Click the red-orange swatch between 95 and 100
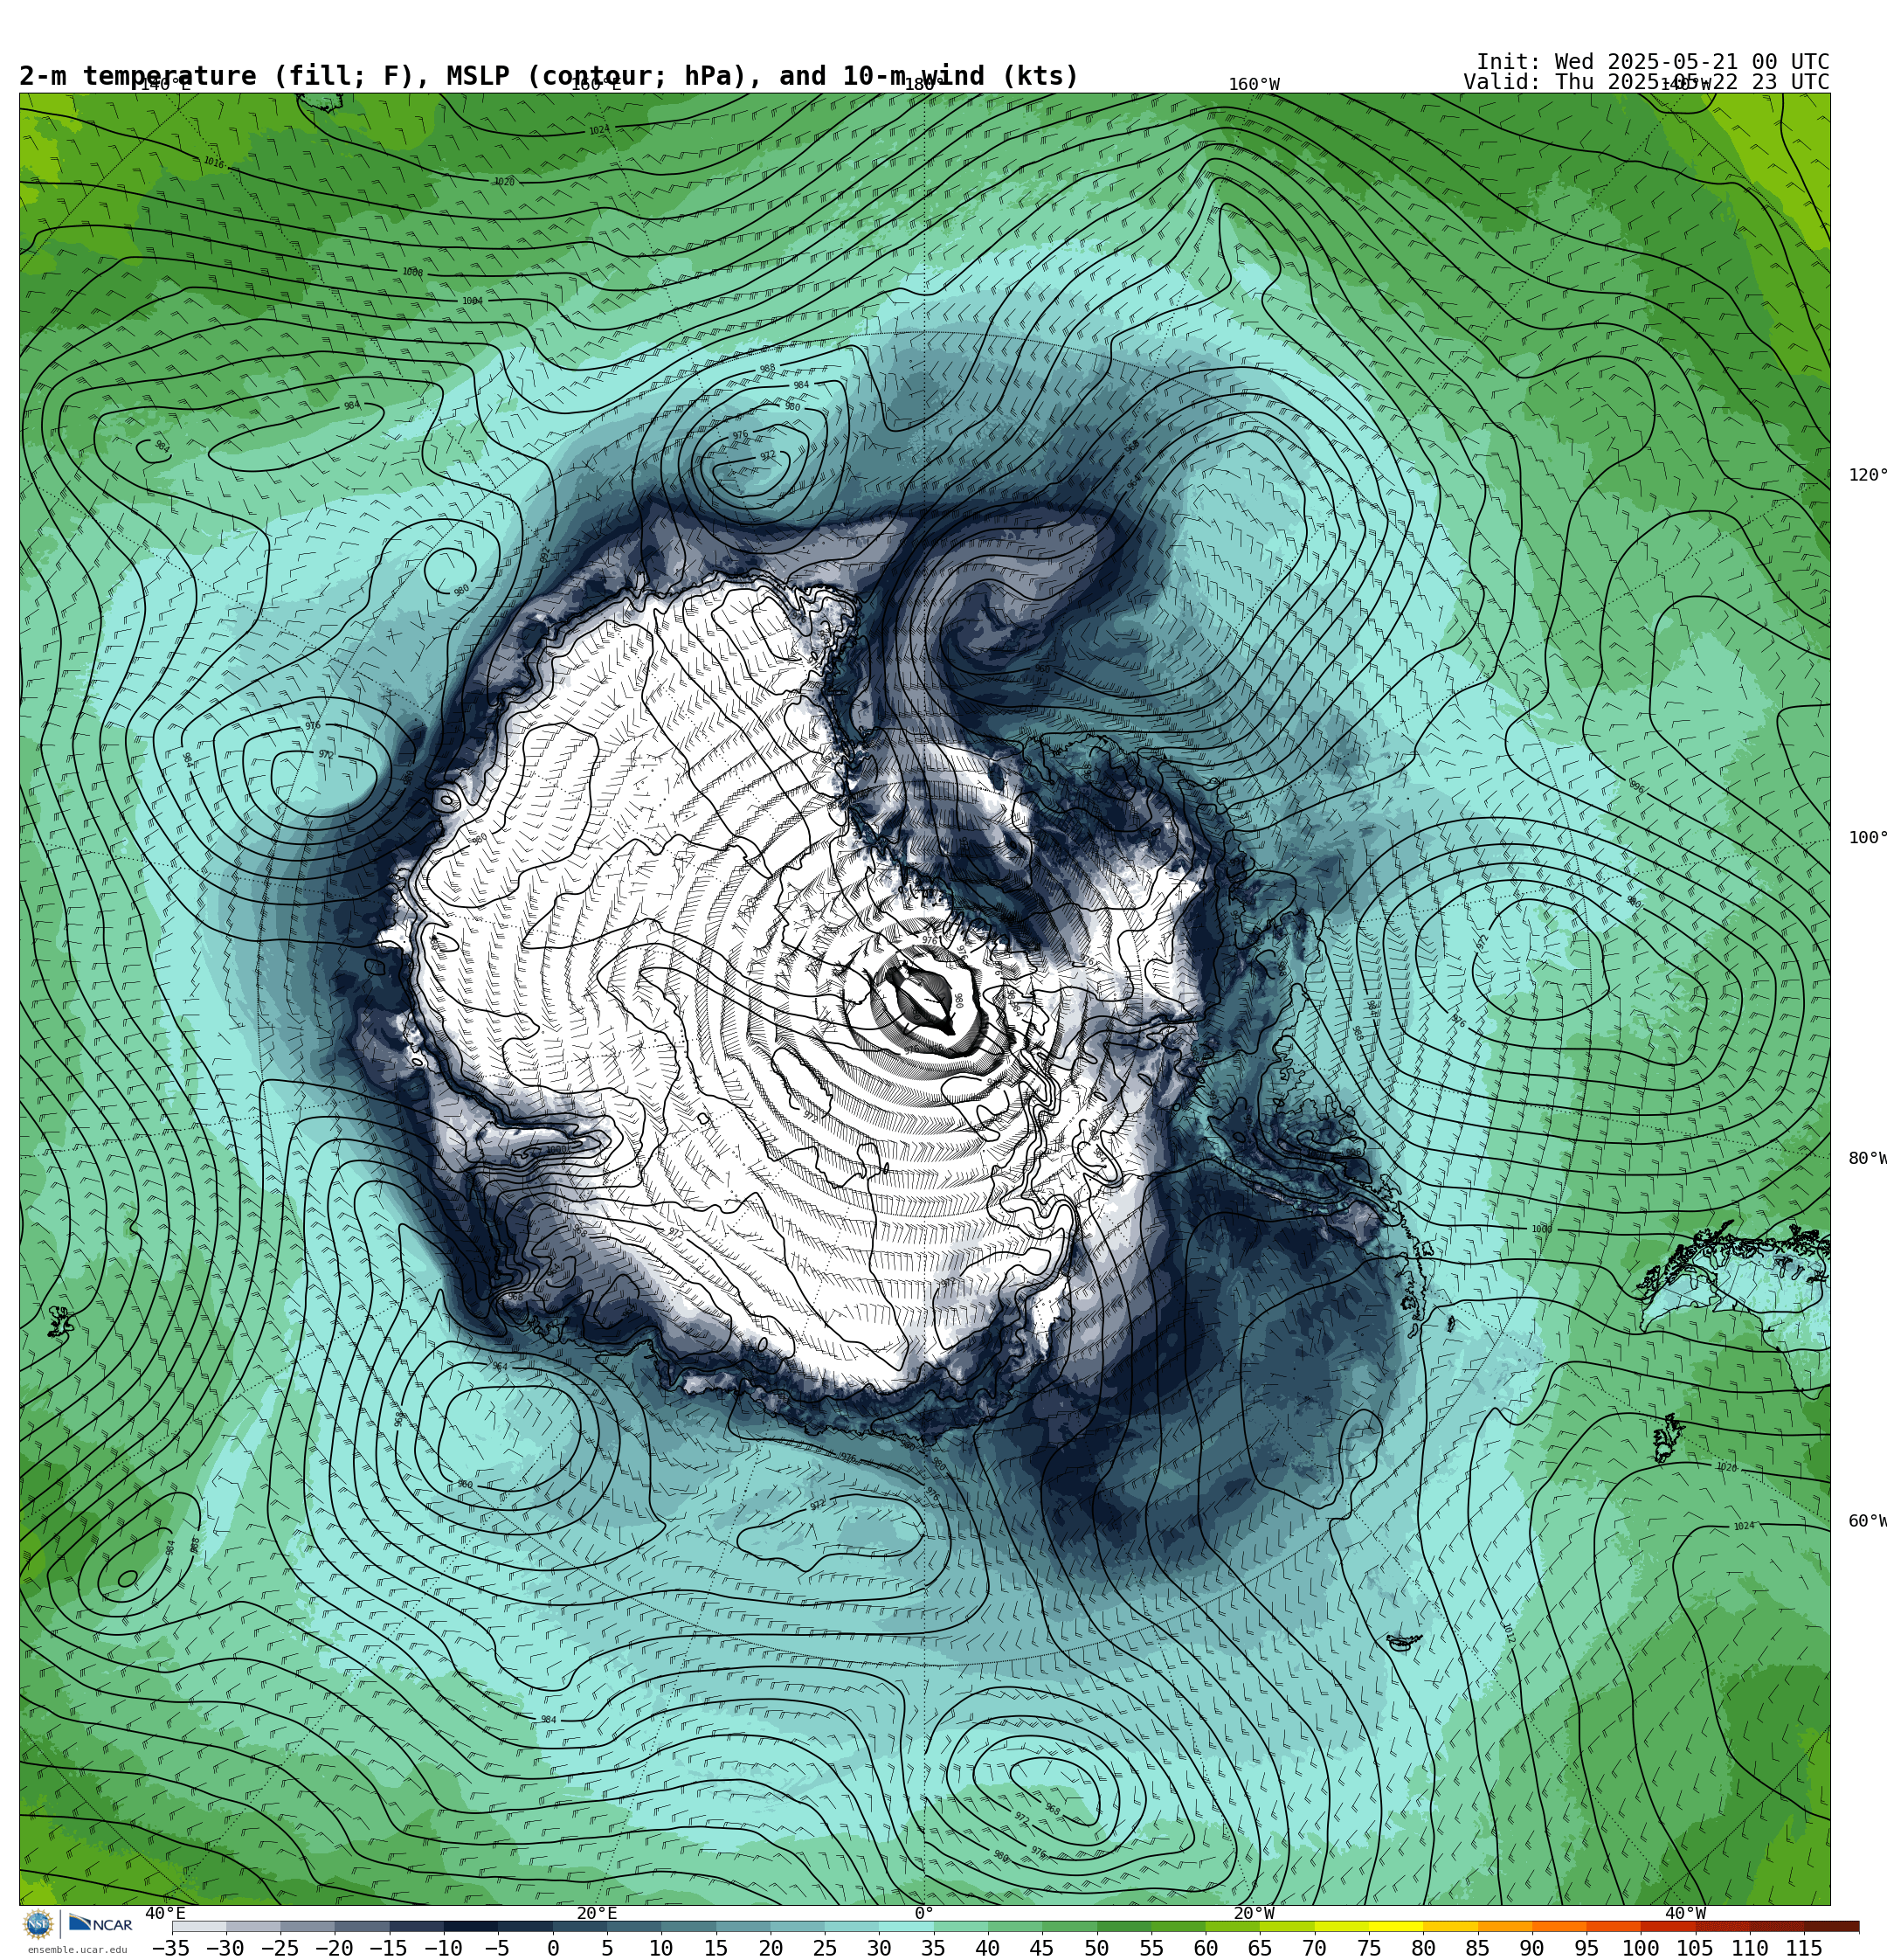Viewport: 1887px width, 1960px height. 1614,1926
